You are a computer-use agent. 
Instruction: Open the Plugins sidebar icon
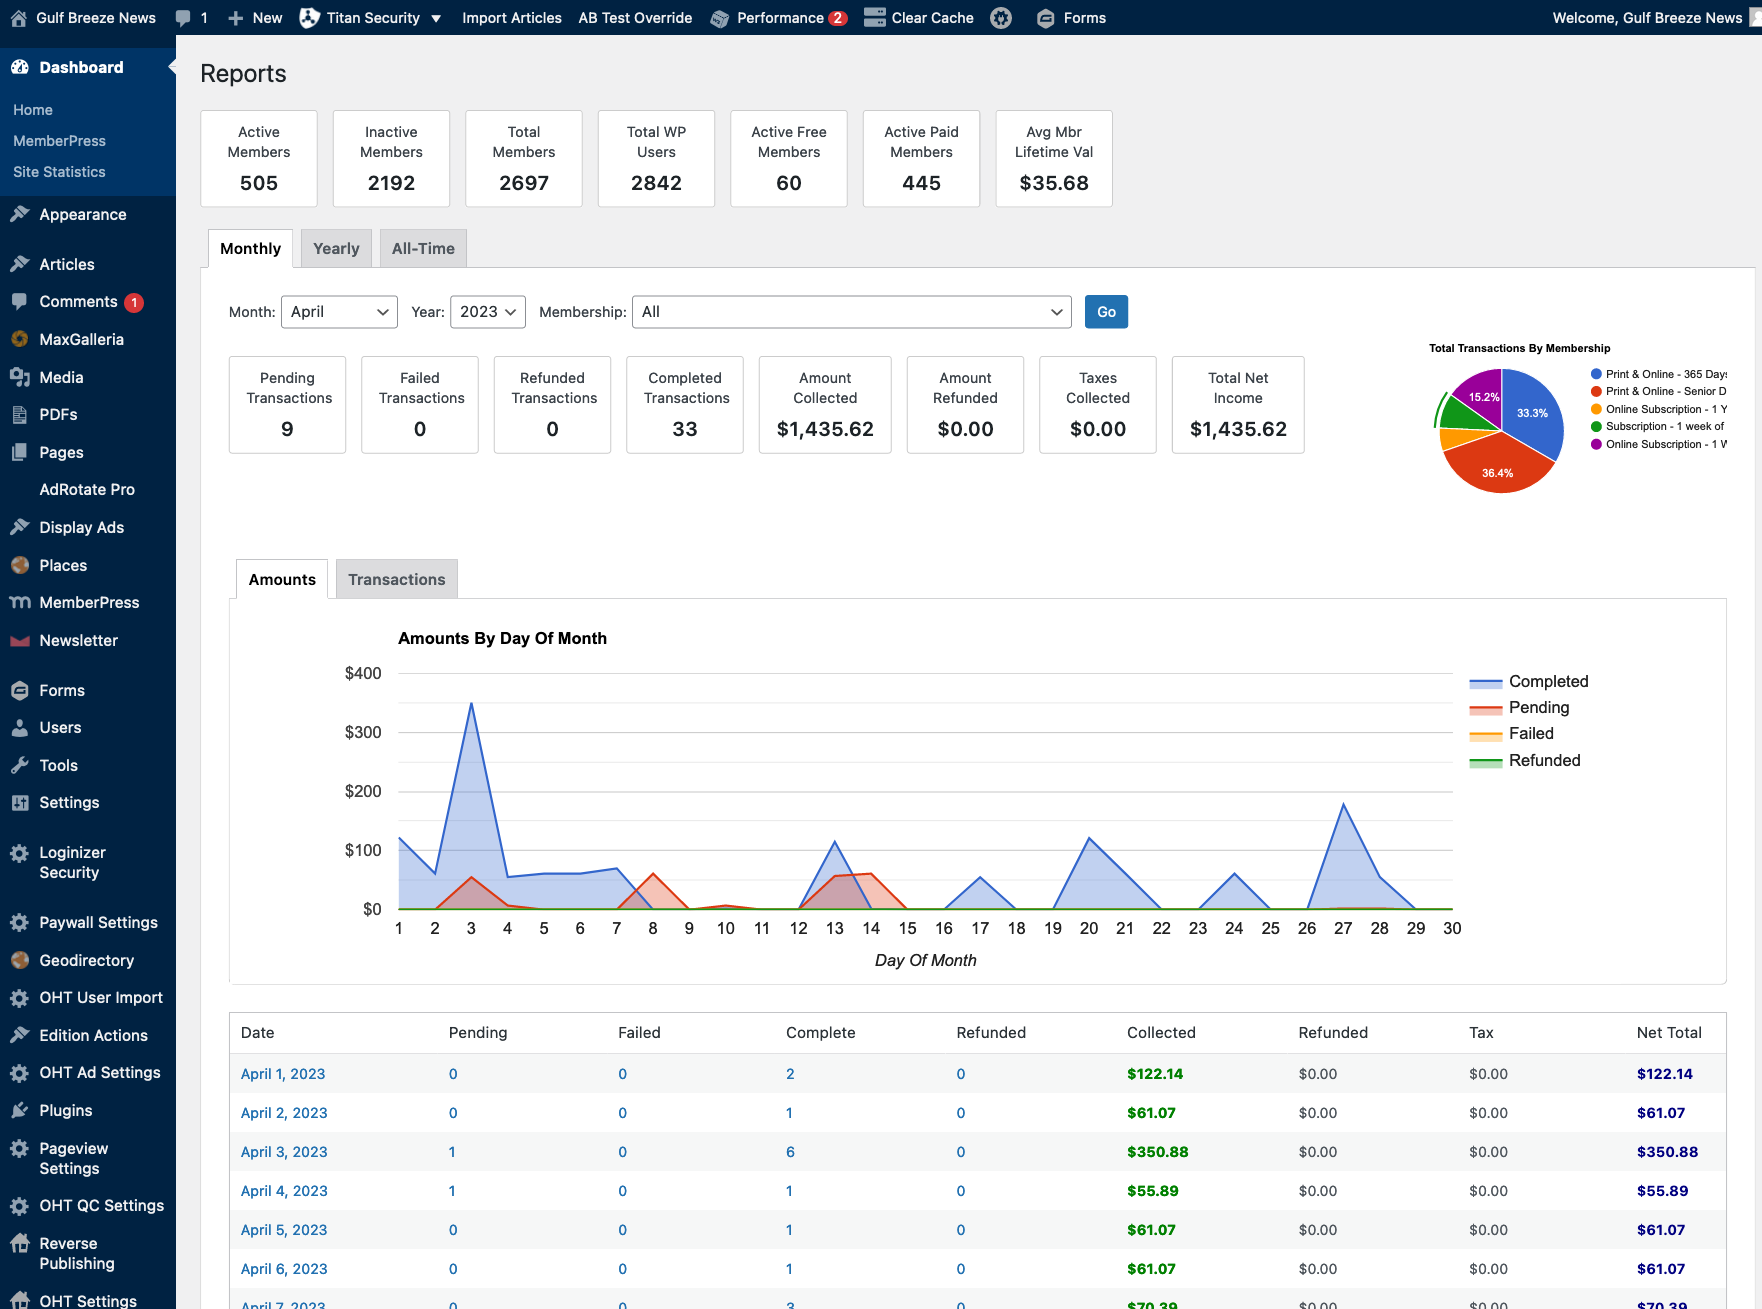point(20,1110)
